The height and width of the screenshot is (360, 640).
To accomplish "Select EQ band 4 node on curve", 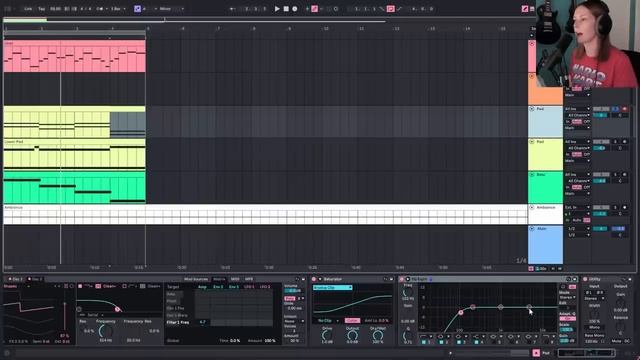I will 529,307.
